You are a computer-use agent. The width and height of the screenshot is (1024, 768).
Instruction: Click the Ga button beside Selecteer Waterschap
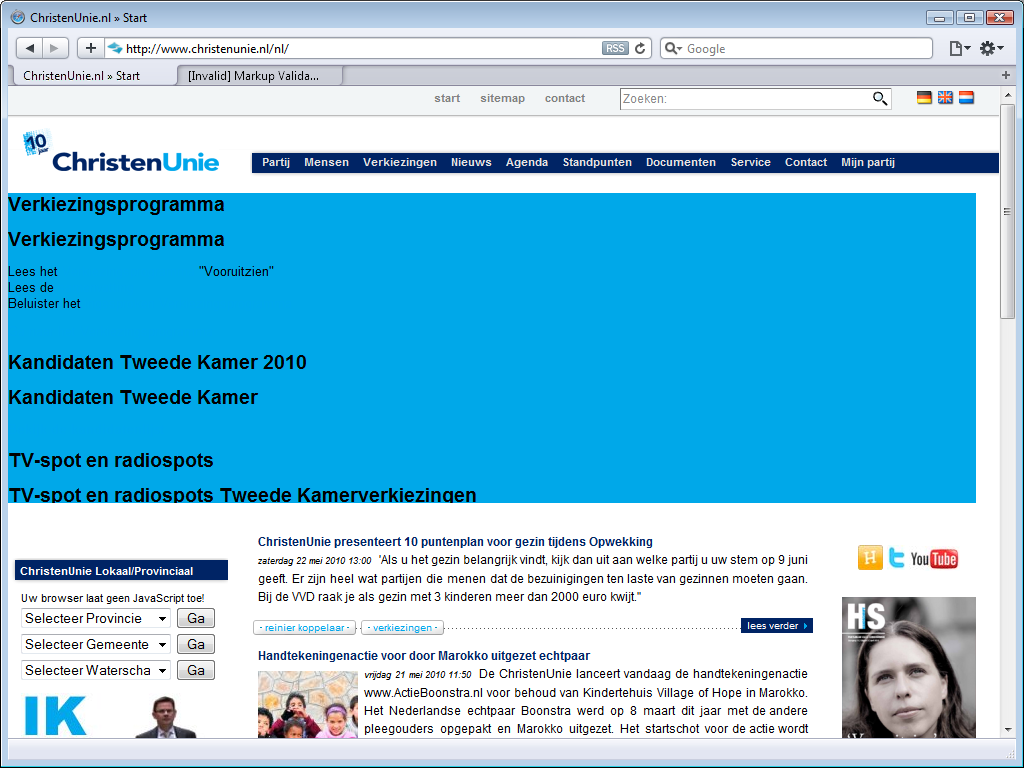(196, 671)
